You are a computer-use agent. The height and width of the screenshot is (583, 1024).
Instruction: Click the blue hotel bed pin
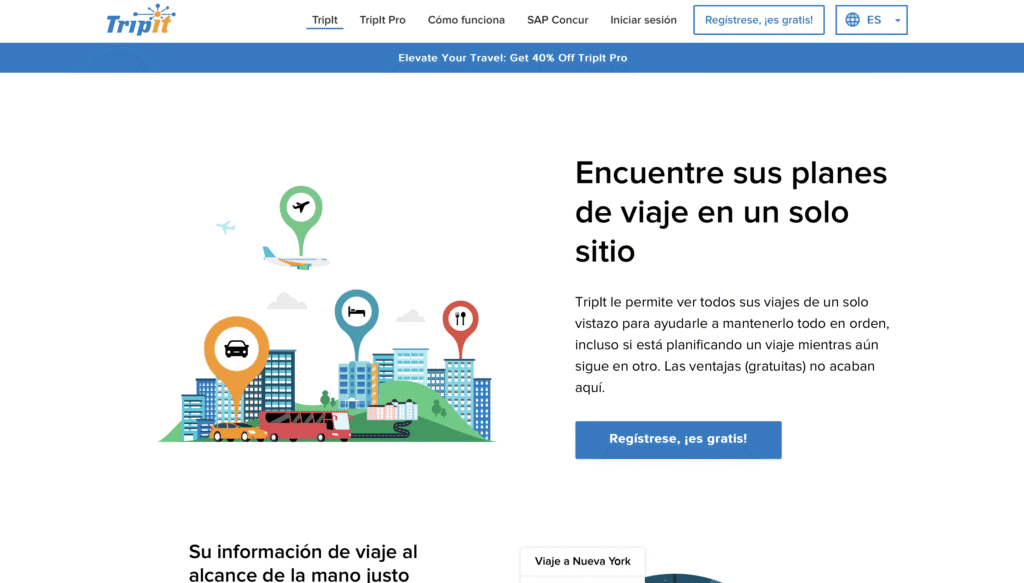[357, 323]
